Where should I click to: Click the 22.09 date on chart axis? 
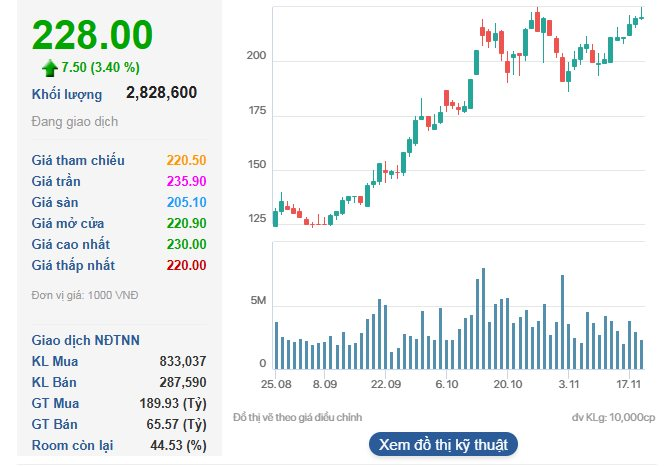click(x=385, y=383)
